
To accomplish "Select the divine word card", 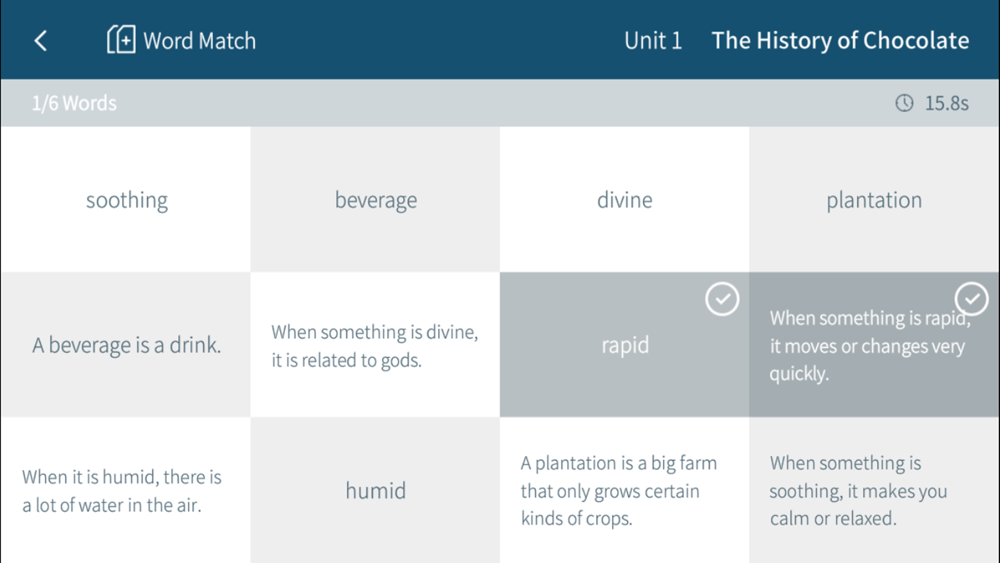I will [x=624, y=200].
